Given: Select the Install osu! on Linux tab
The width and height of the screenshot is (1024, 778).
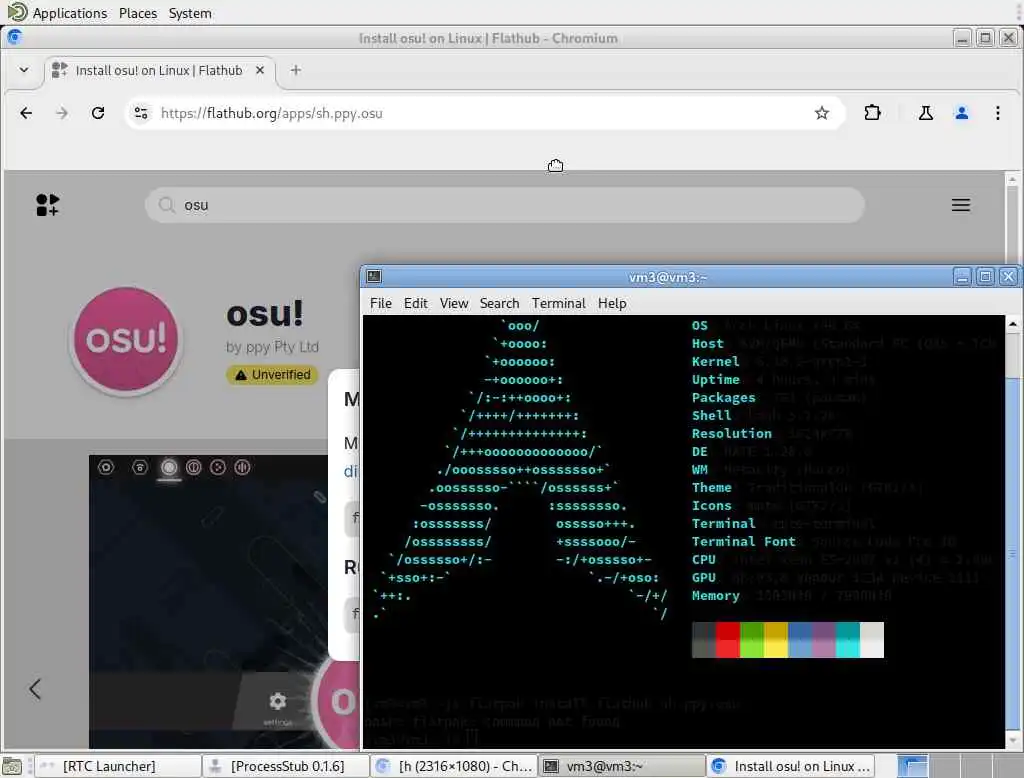Looking at the screenshot, I should click(159, 70).
